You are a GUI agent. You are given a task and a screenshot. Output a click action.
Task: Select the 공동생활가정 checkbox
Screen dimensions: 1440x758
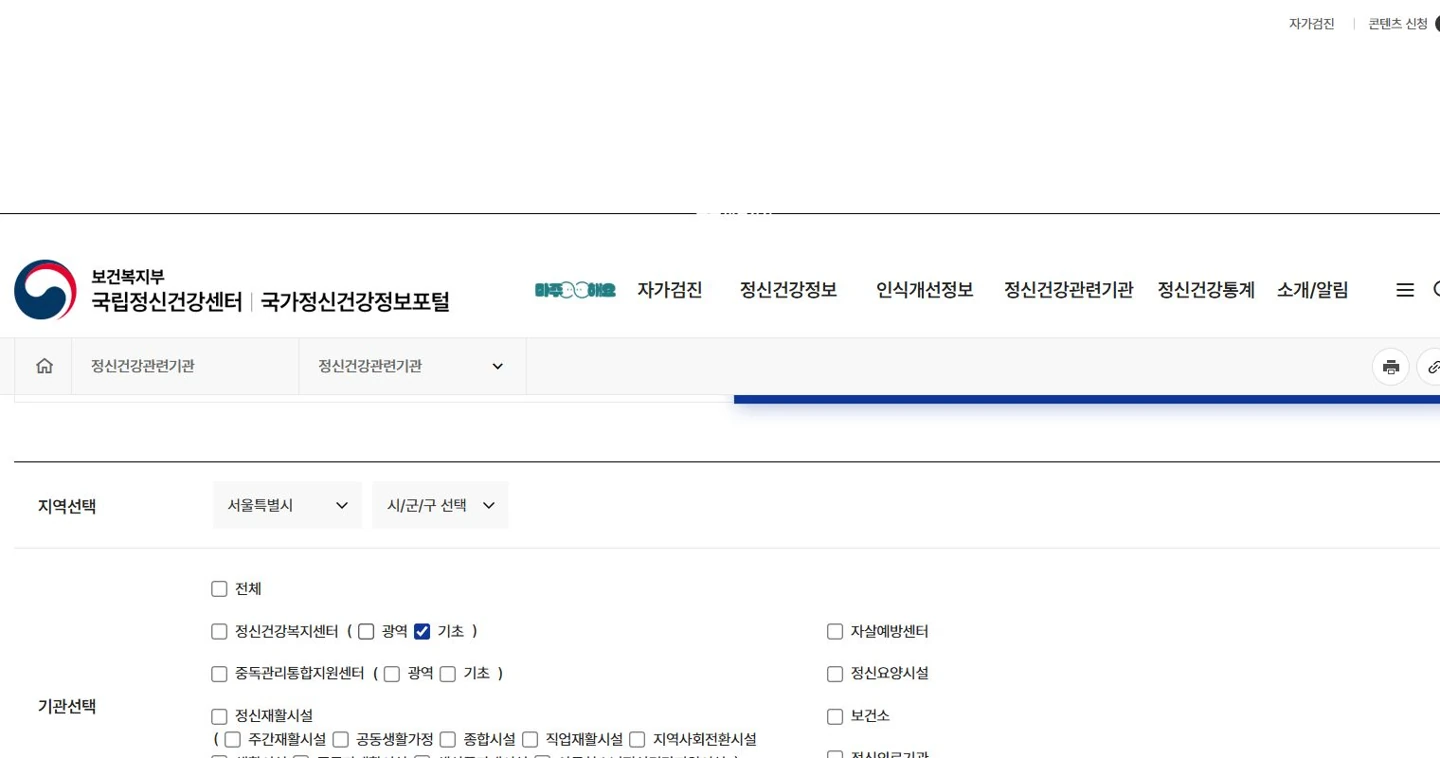pos(340,739)
